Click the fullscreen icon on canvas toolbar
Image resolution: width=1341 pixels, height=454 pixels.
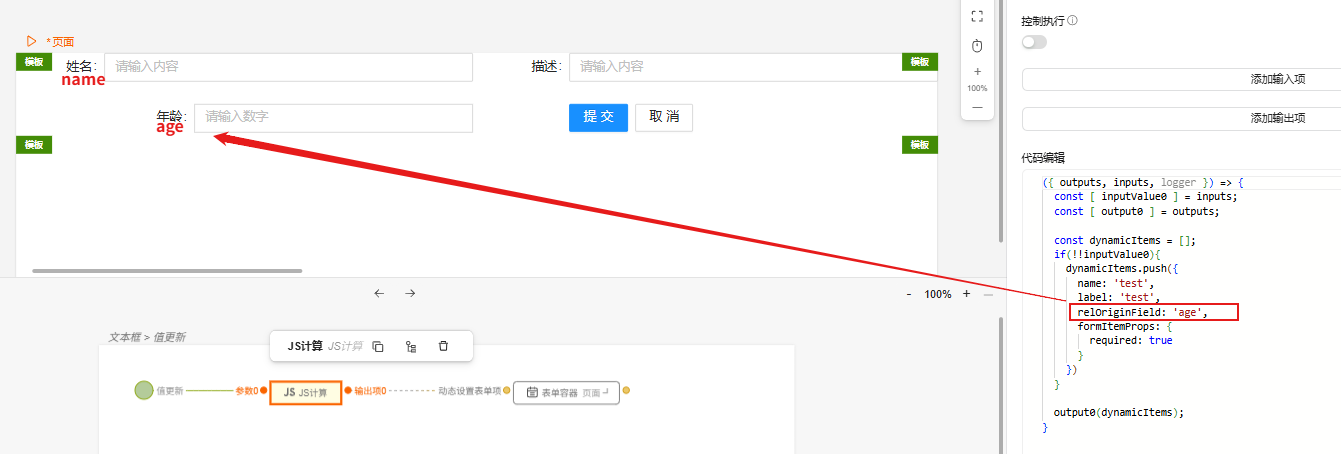(977, 16)
